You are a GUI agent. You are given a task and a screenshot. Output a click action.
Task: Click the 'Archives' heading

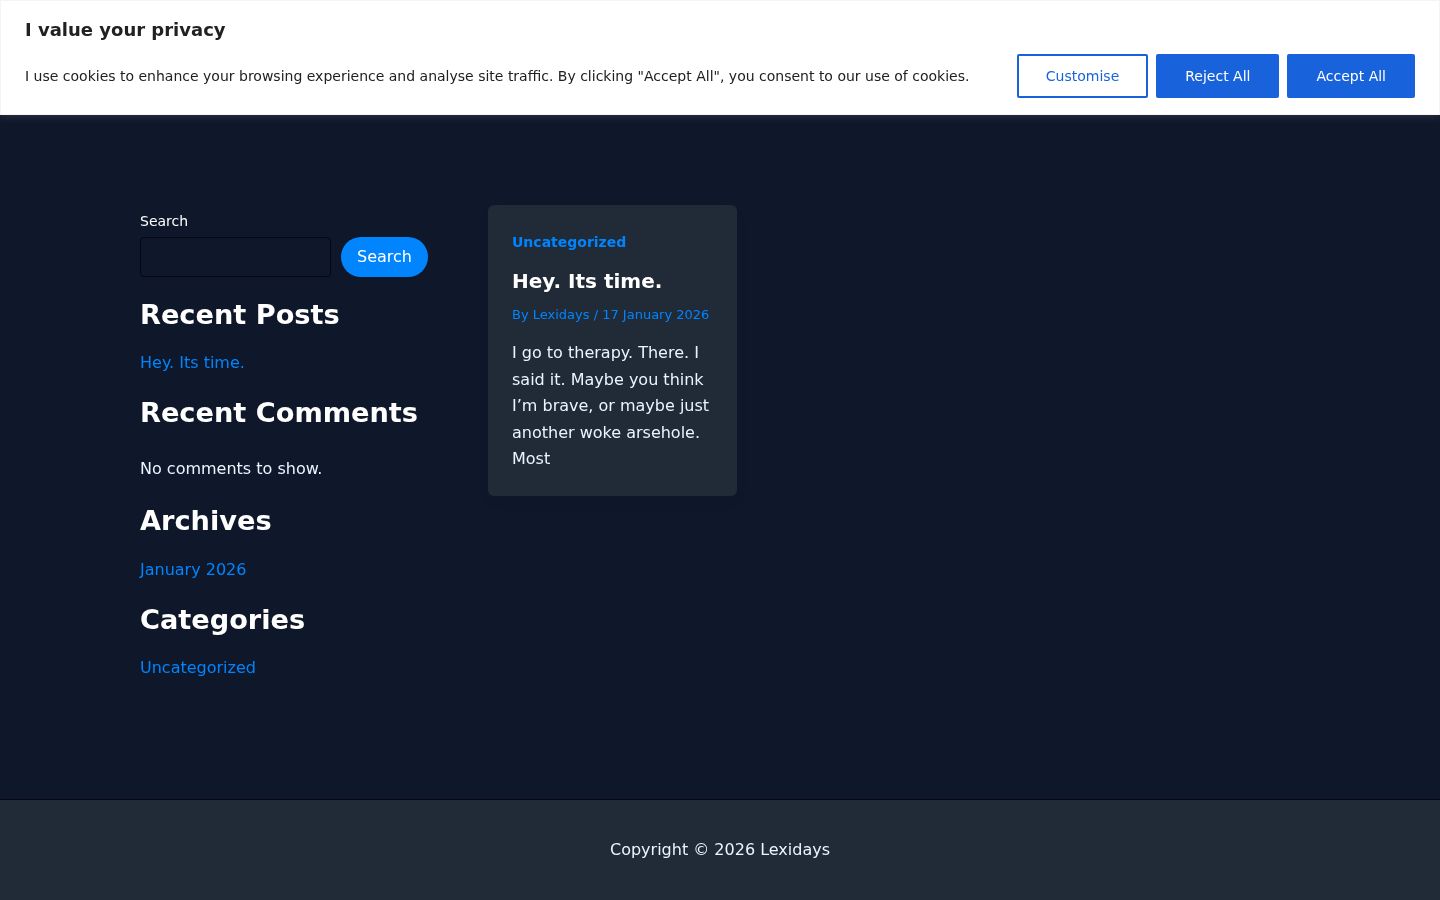[206, 520]
